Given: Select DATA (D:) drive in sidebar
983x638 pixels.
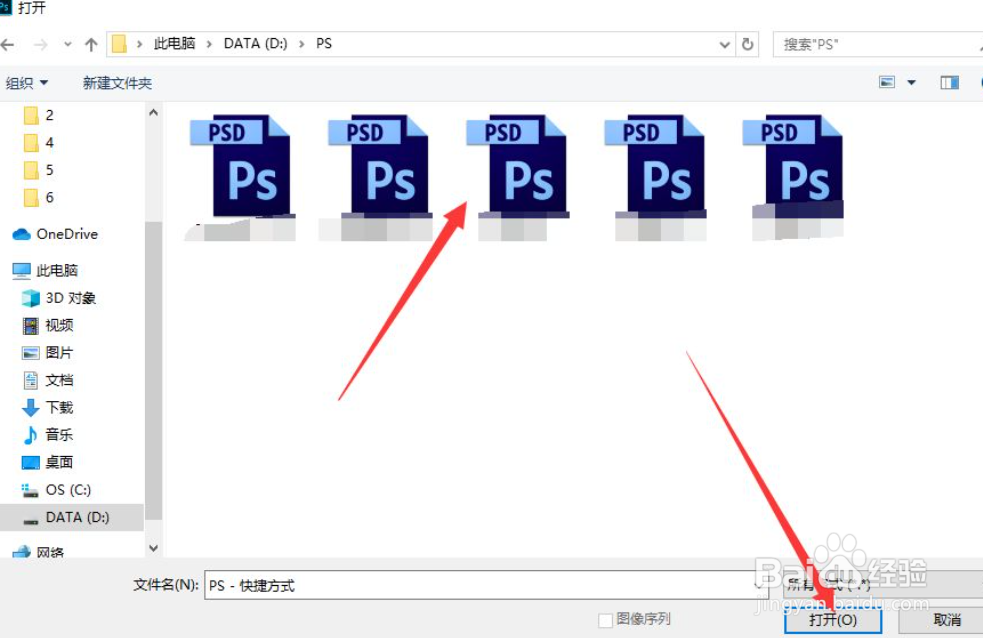Looking at the screenshot, I should click(x=72, y=518).
